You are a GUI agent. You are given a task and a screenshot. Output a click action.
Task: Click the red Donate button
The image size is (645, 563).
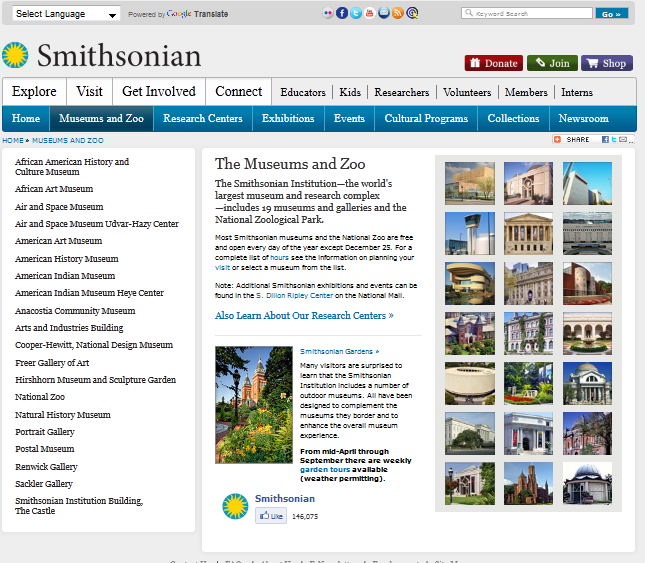click(494, 63)
